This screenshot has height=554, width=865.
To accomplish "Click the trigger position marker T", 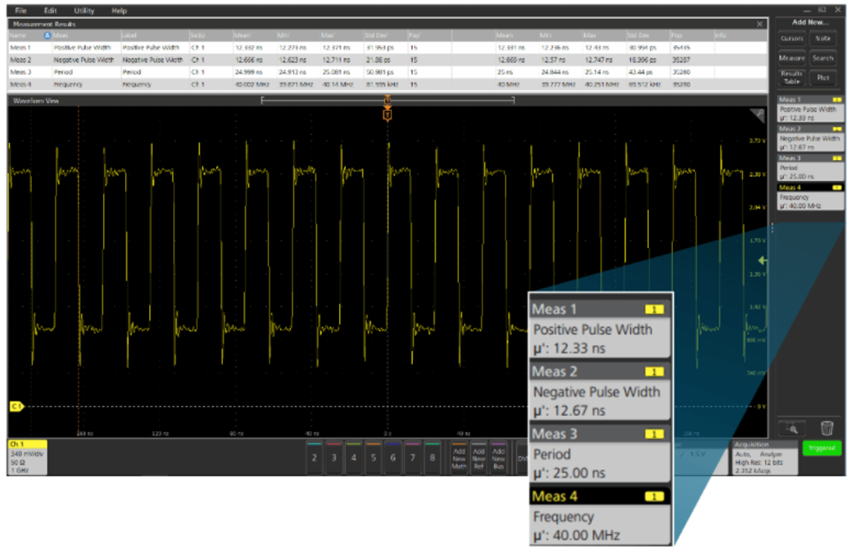I will pos(387,115).
